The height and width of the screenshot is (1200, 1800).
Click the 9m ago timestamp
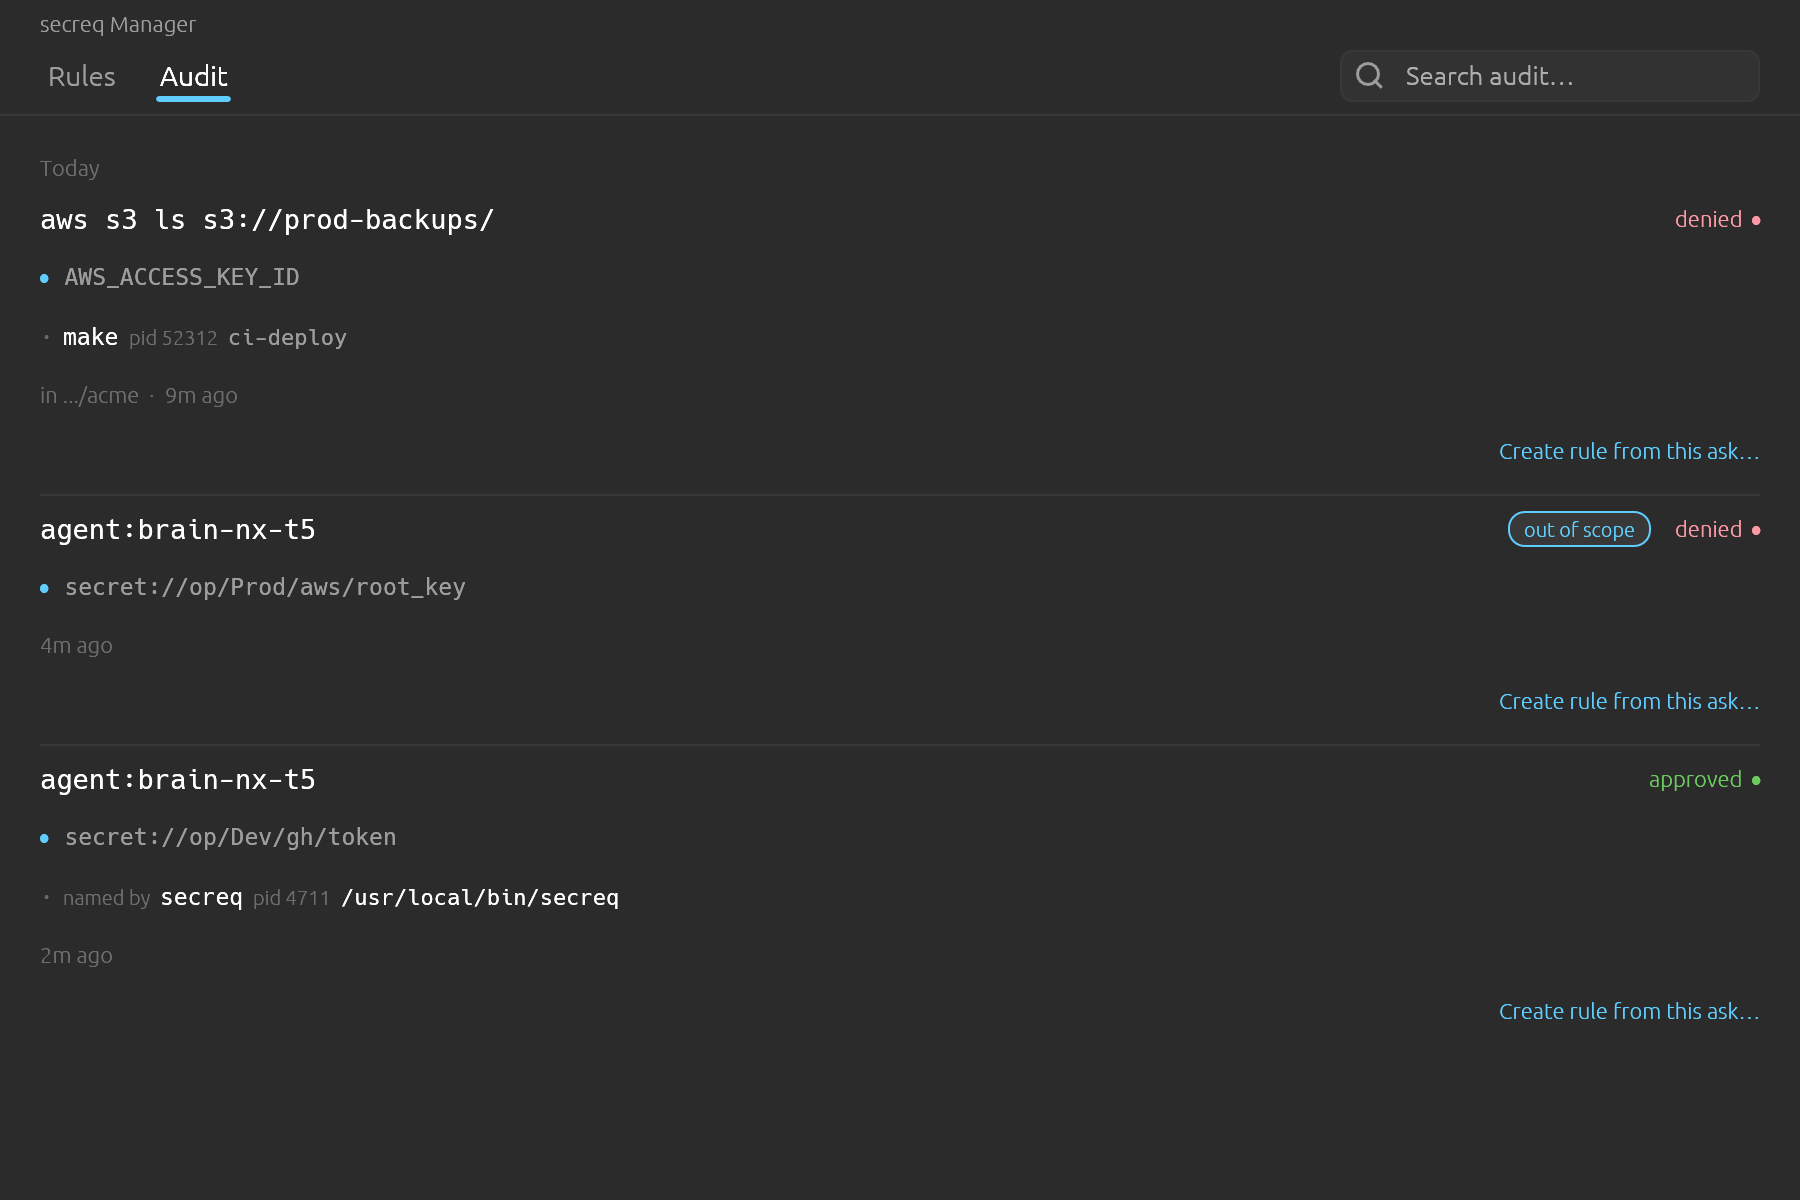click(201, 395)
